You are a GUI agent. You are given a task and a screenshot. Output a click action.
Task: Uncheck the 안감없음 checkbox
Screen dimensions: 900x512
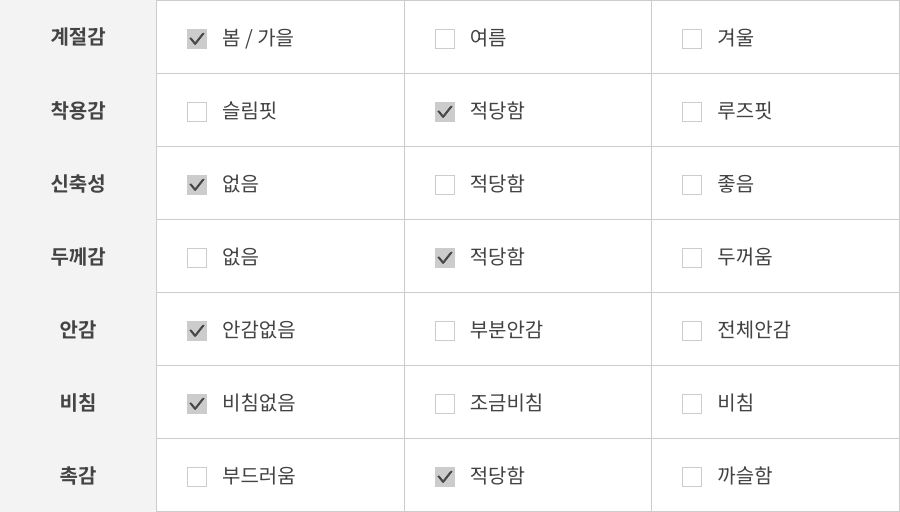pos(197,331)
